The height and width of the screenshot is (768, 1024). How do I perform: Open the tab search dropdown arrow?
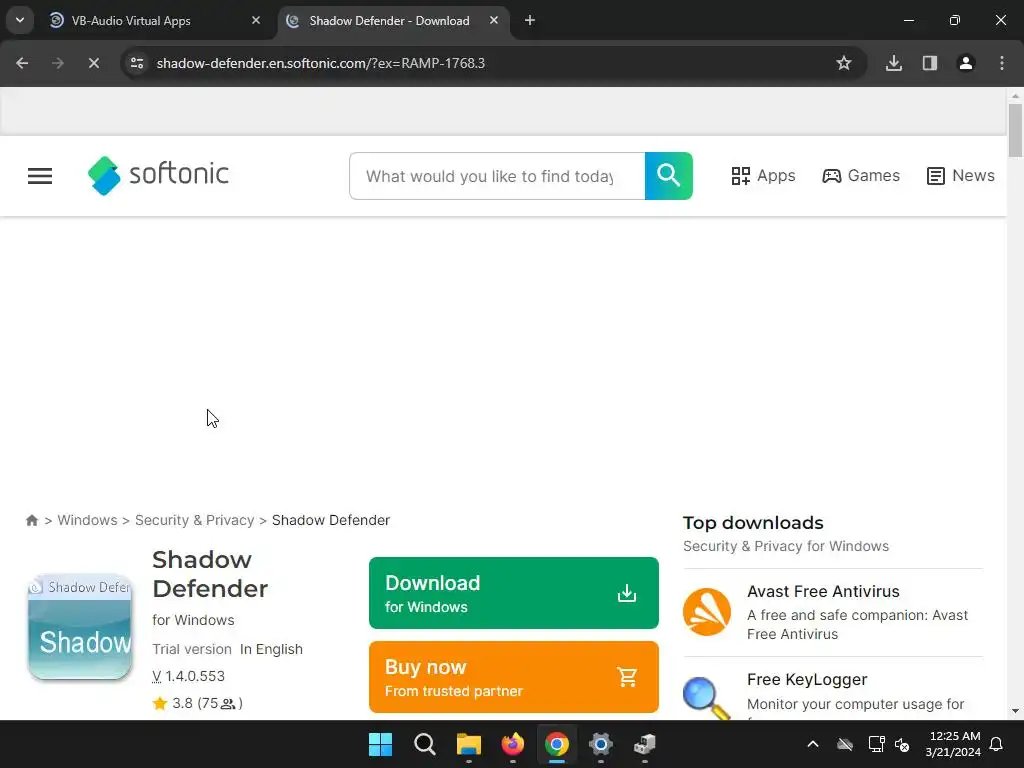coord(20,20)
